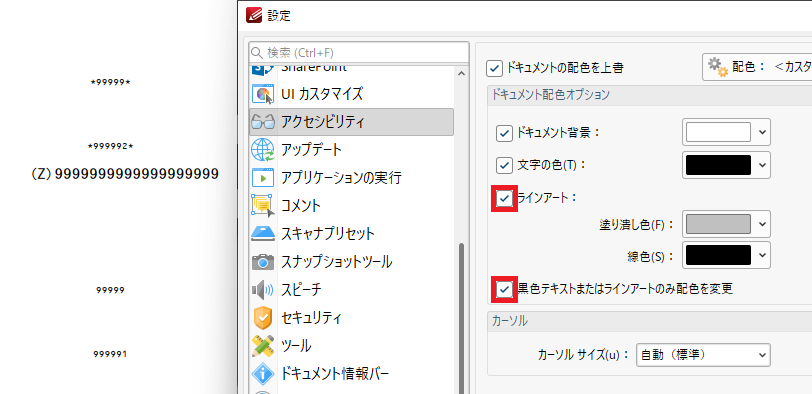Select the アップデート category
The width and height of the screenshot is (812, 394).
tap(352, 150)
